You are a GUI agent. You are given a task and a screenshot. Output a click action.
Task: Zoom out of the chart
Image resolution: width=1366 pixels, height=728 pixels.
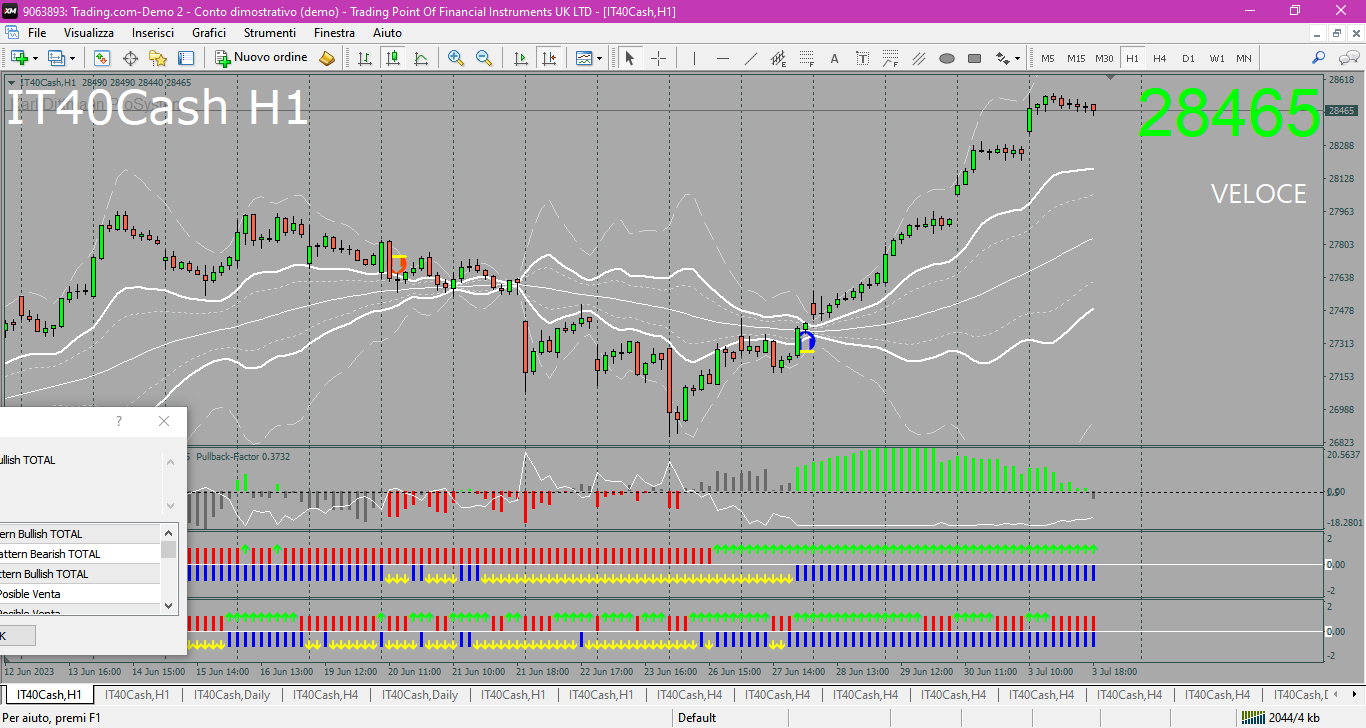point(484,58)
